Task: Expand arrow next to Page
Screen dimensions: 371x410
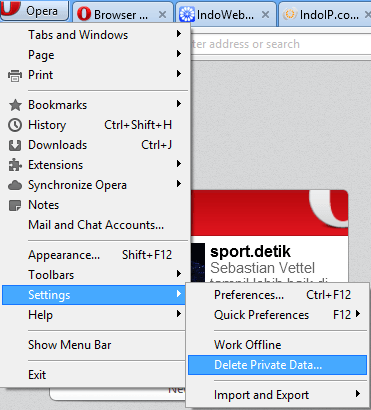Action: click(x=179, y=54)
